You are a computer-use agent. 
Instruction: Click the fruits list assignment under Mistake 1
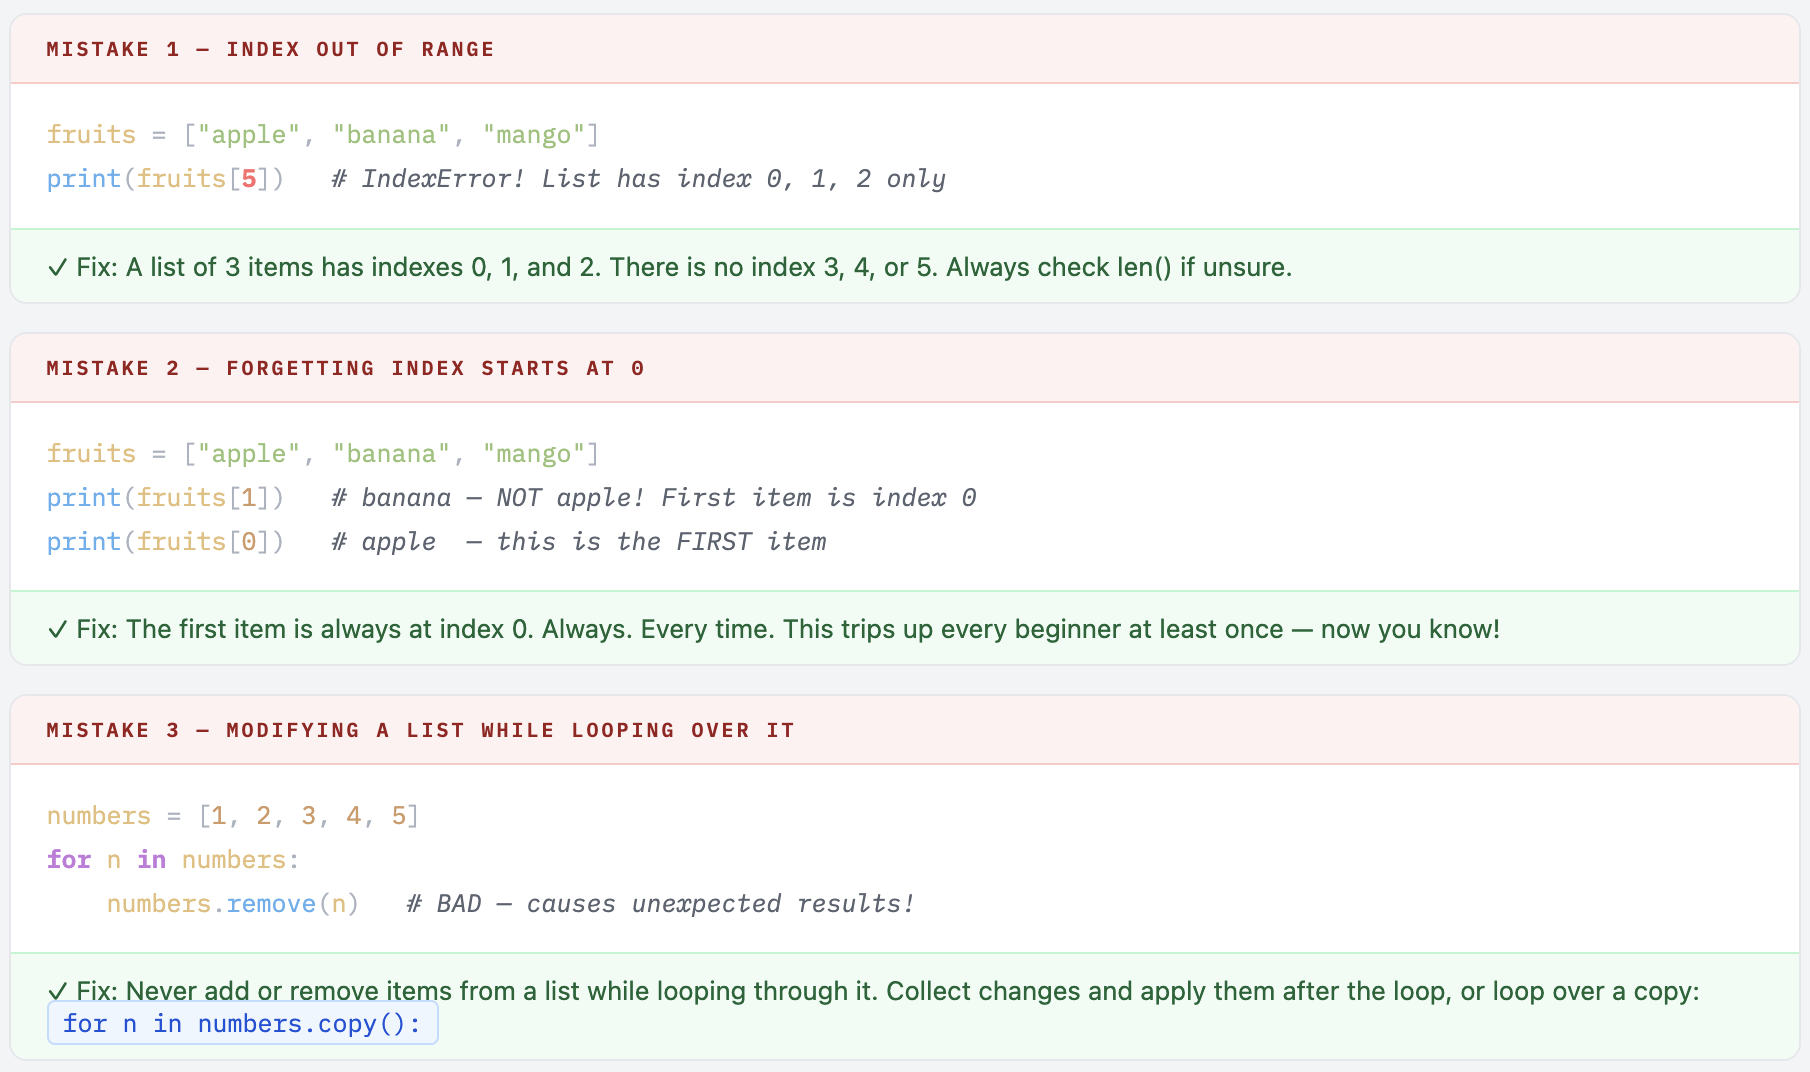(x=322, y=135)
